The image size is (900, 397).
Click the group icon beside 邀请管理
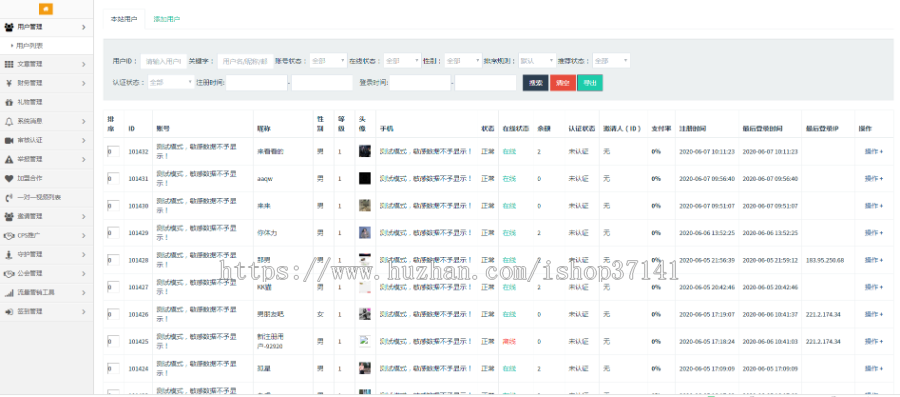pos(9,216)
